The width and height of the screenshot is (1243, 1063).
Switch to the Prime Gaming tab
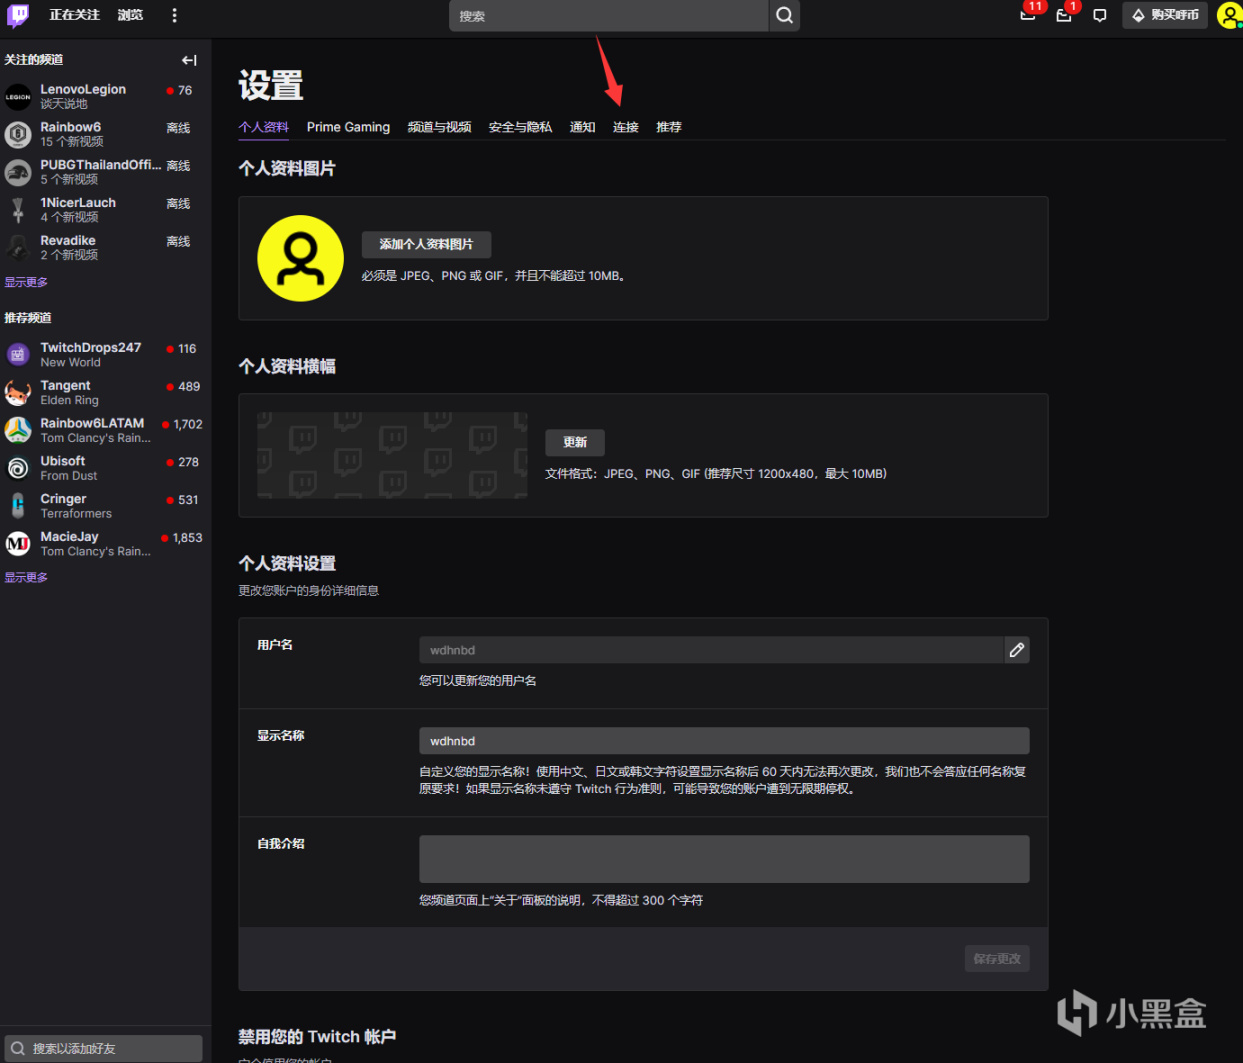[x=348, y=127]
